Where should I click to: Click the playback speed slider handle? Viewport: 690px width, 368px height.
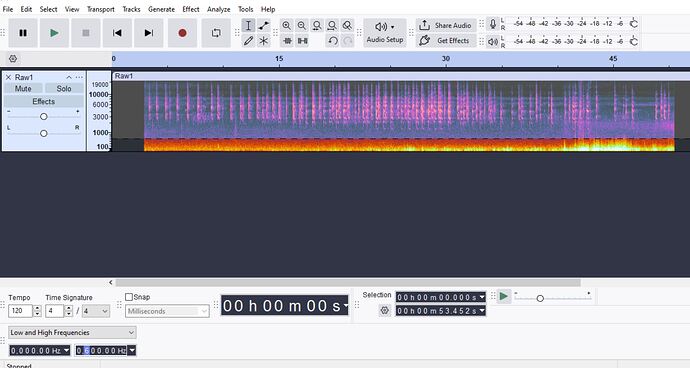click(x=540, y=298)
